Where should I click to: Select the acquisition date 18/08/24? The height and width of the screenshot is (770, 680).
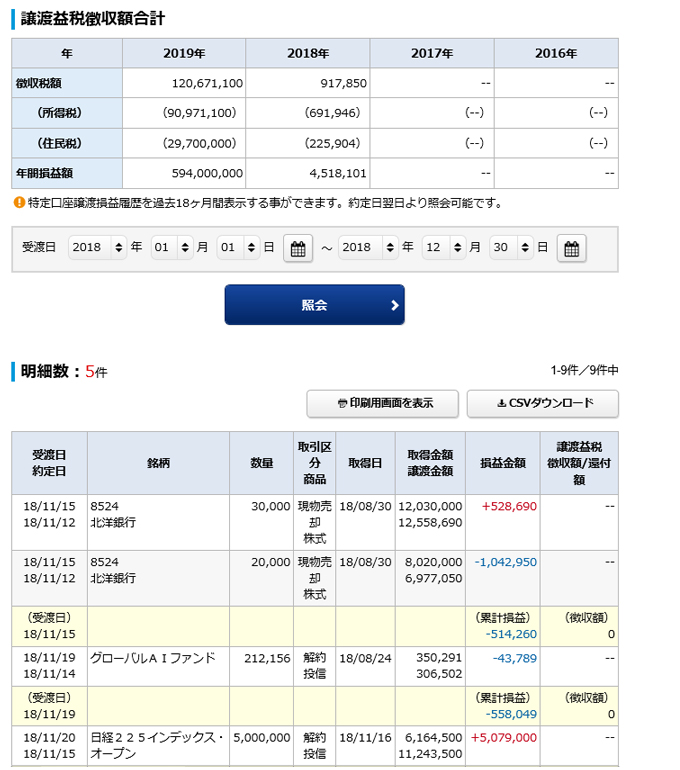[365, 659]
